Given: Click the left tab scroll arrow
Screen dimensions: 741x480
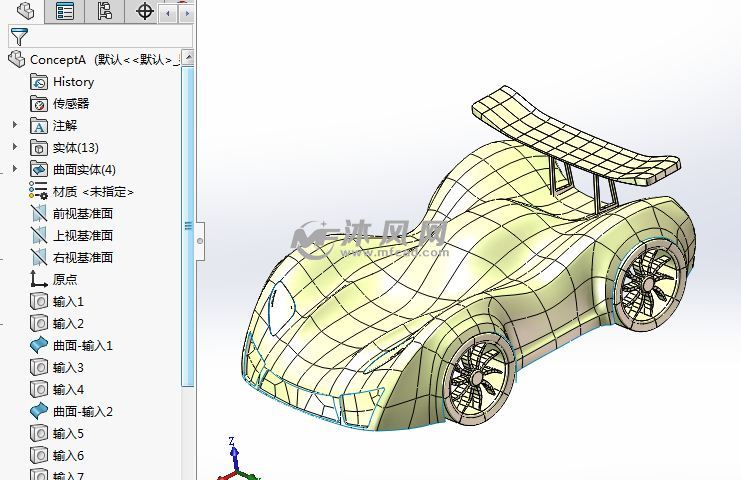Looking at the screenshot, I should coord(168,14).
